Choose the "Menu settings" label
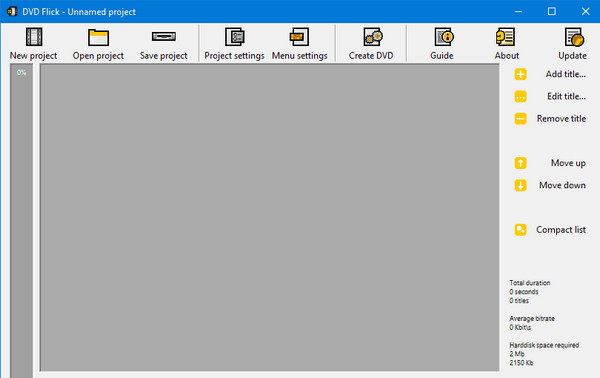Image resolution: width=600 pixels, height=378 pixels. 300,56
